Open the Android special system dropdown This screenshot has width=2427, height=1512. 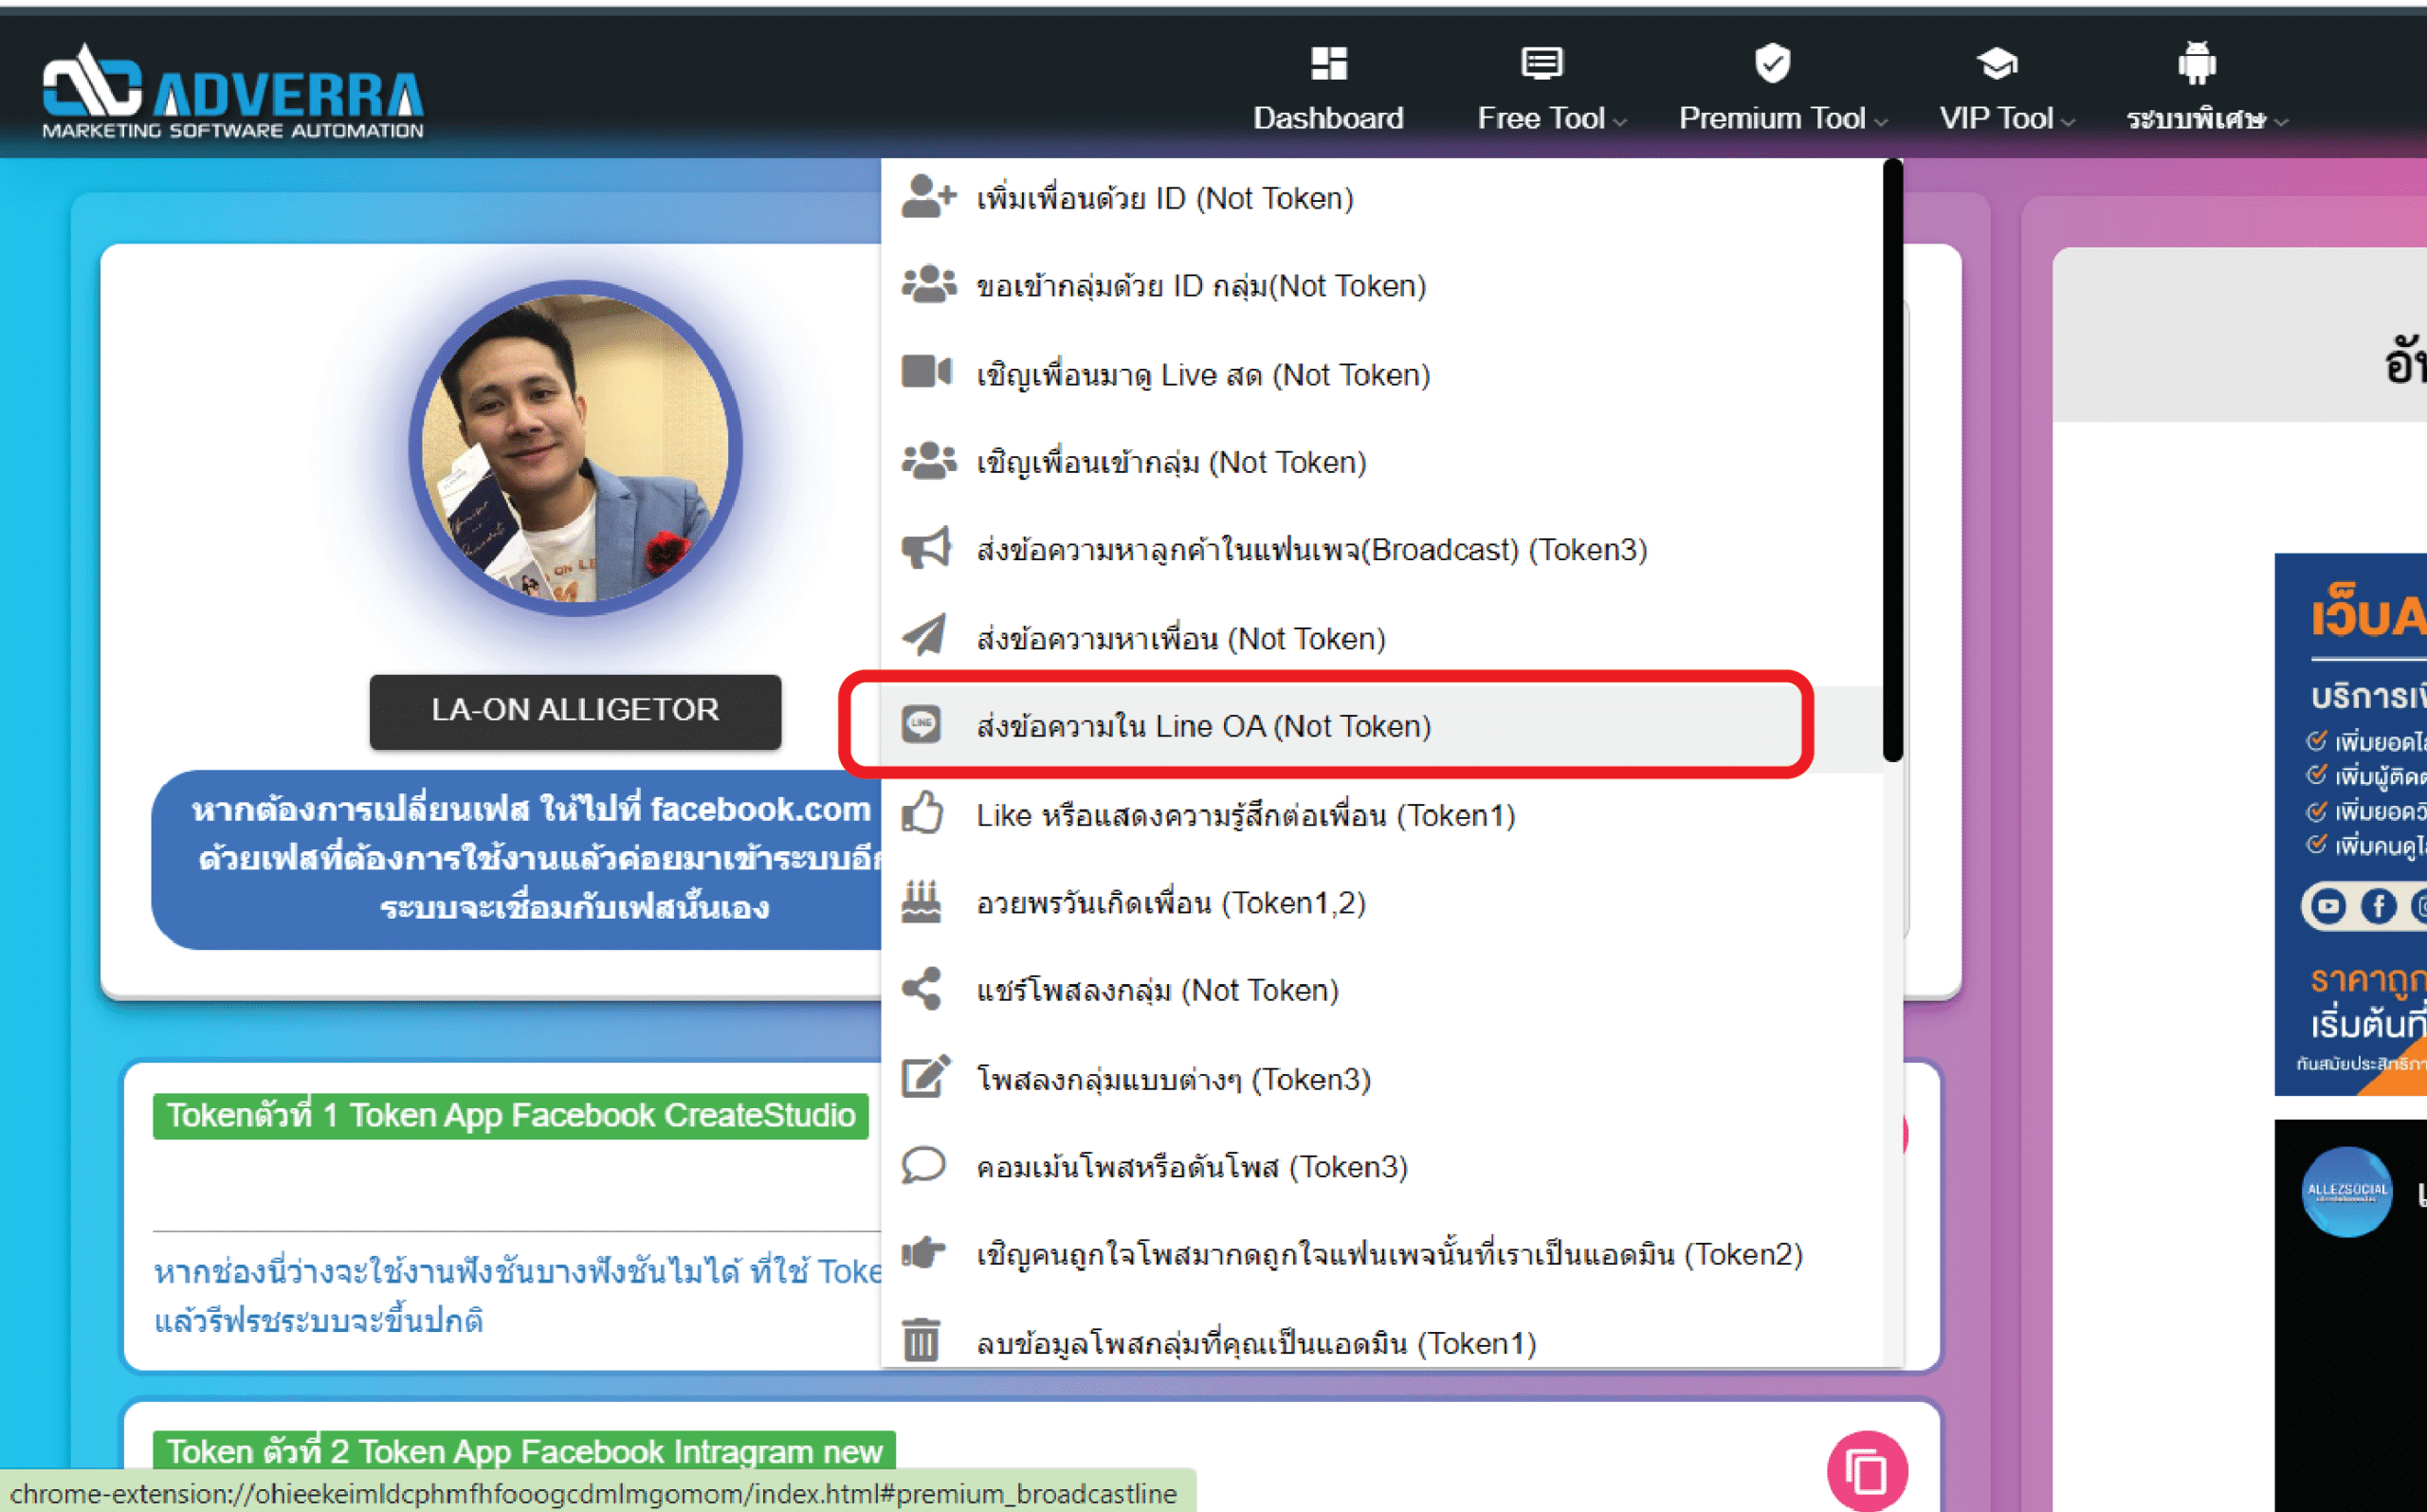pyautogui.click(x=2206, y=118)
